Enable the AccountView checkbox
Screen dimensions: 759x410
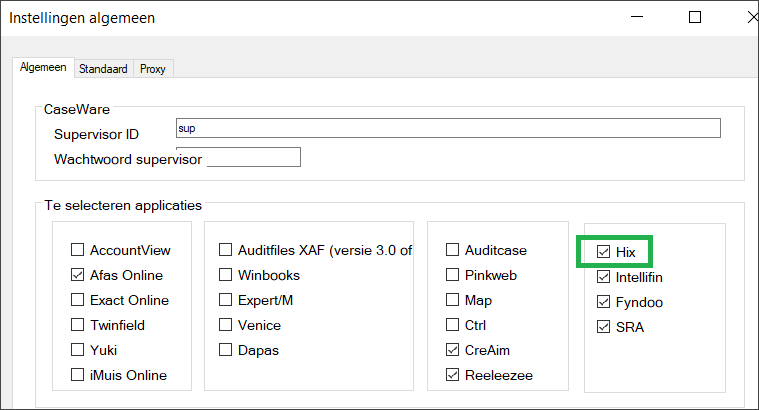click(77, 250)
